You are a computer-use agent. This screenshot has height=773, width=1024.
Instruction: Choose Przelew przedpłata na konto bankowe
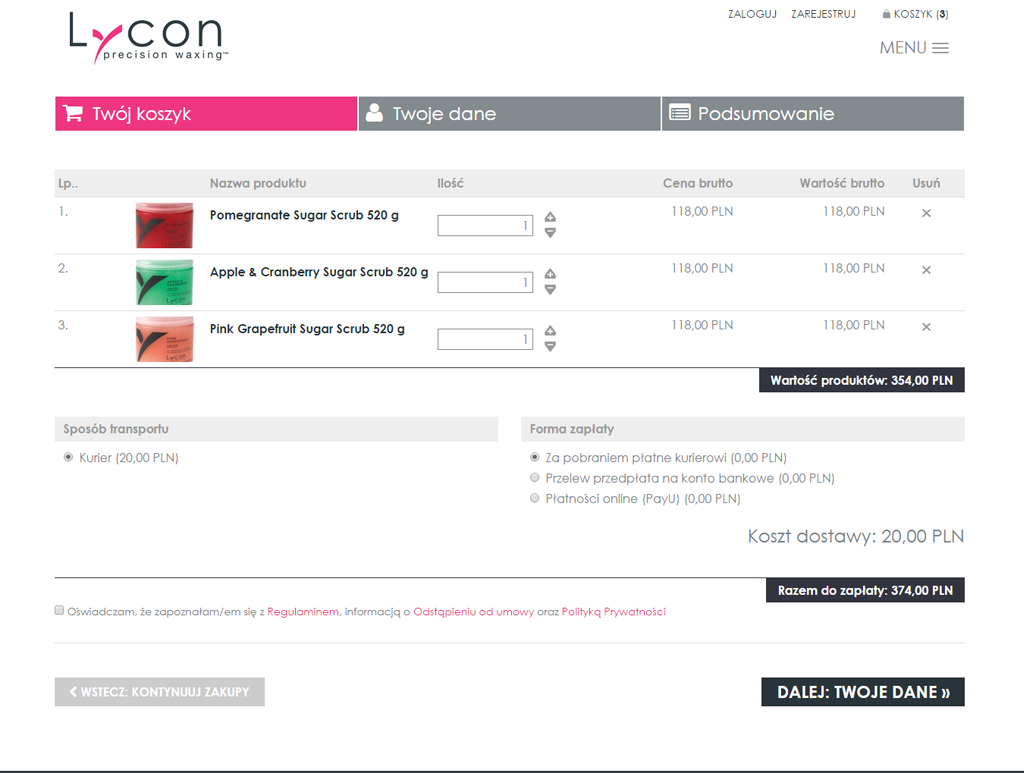pyautogui.click(x=534, y=477)
